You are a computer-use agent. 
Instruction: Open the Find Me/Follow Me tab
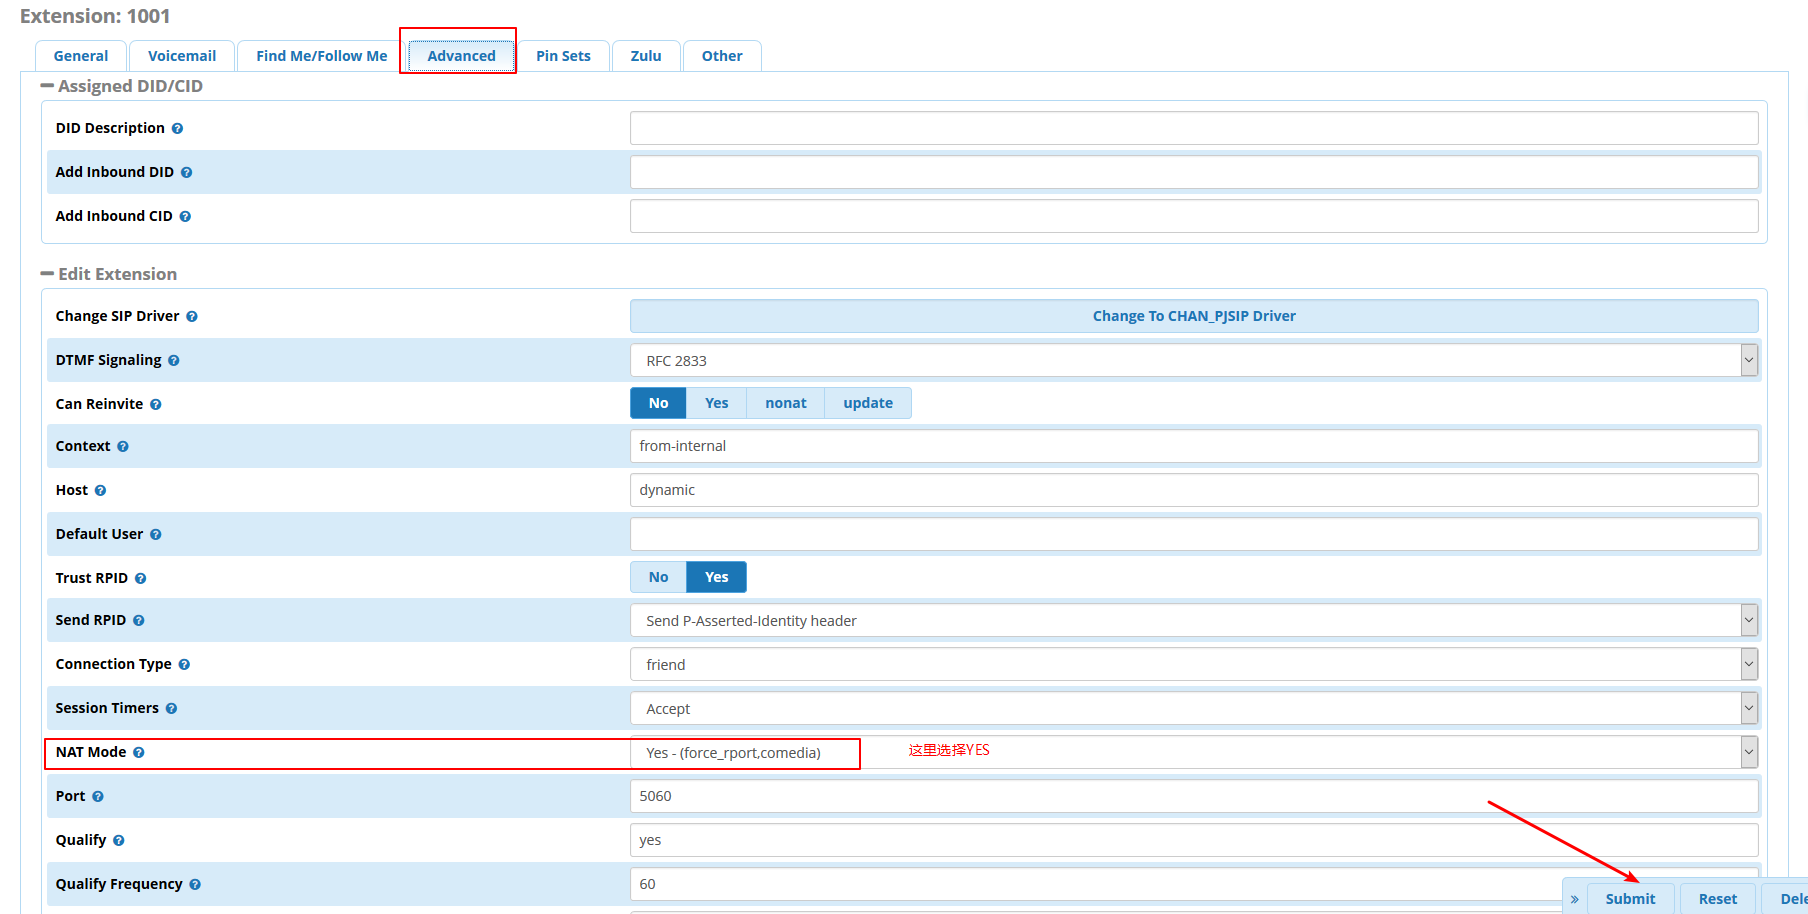coord(322,56)
